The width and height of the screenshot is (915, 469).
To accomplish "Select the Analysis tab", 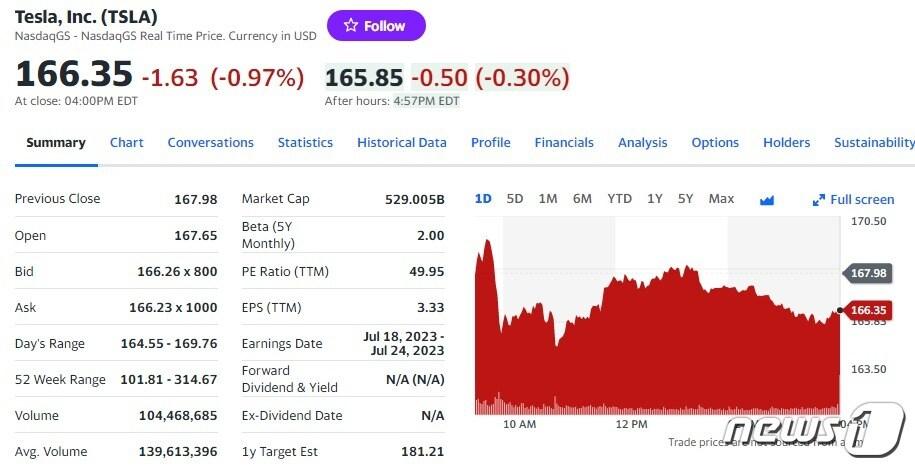I will pyautogui.click(x=642, y=143).
